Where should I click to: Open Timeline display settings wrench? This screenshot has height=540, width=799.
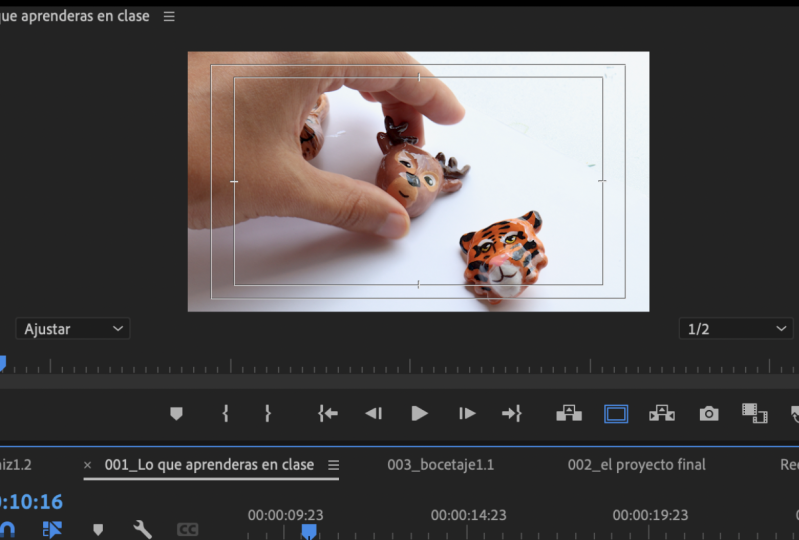(x=143, y=529)
